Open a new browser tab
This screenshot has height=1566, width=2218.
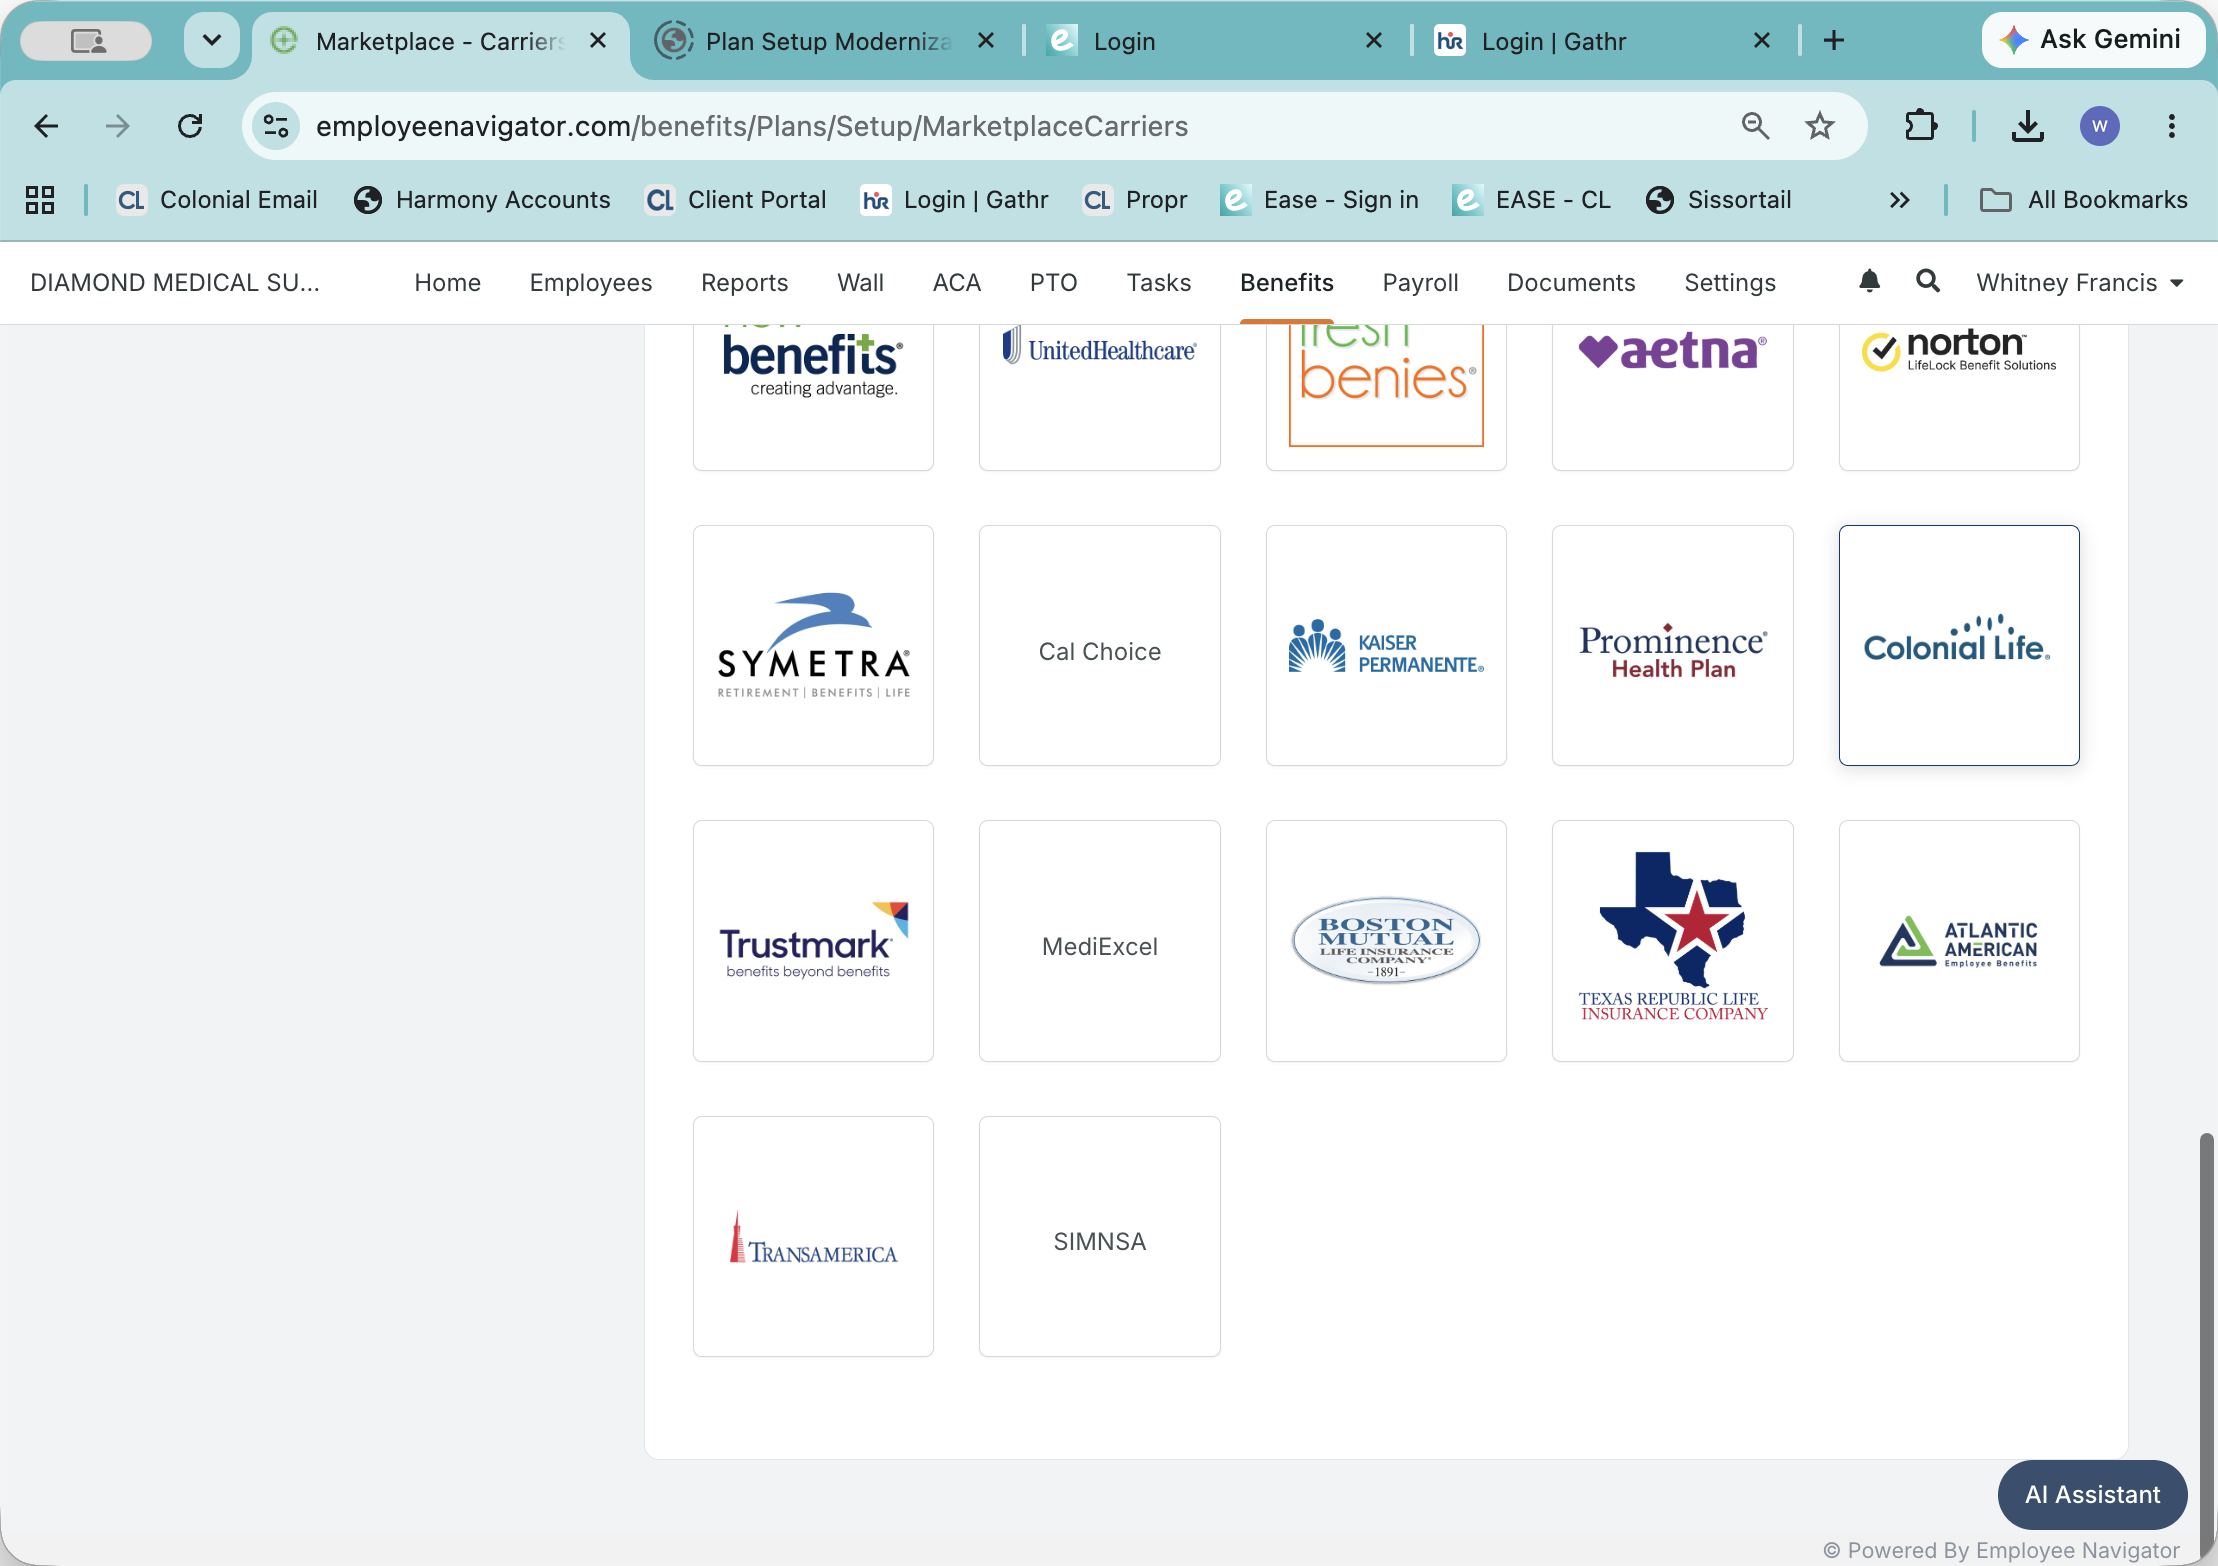coord(1834,40)
